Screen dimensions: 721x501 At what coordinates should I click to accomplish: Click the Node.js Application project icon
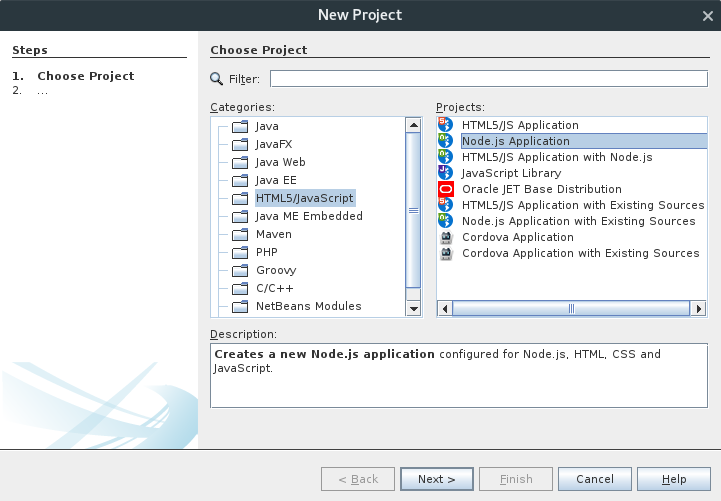(445, 141)
